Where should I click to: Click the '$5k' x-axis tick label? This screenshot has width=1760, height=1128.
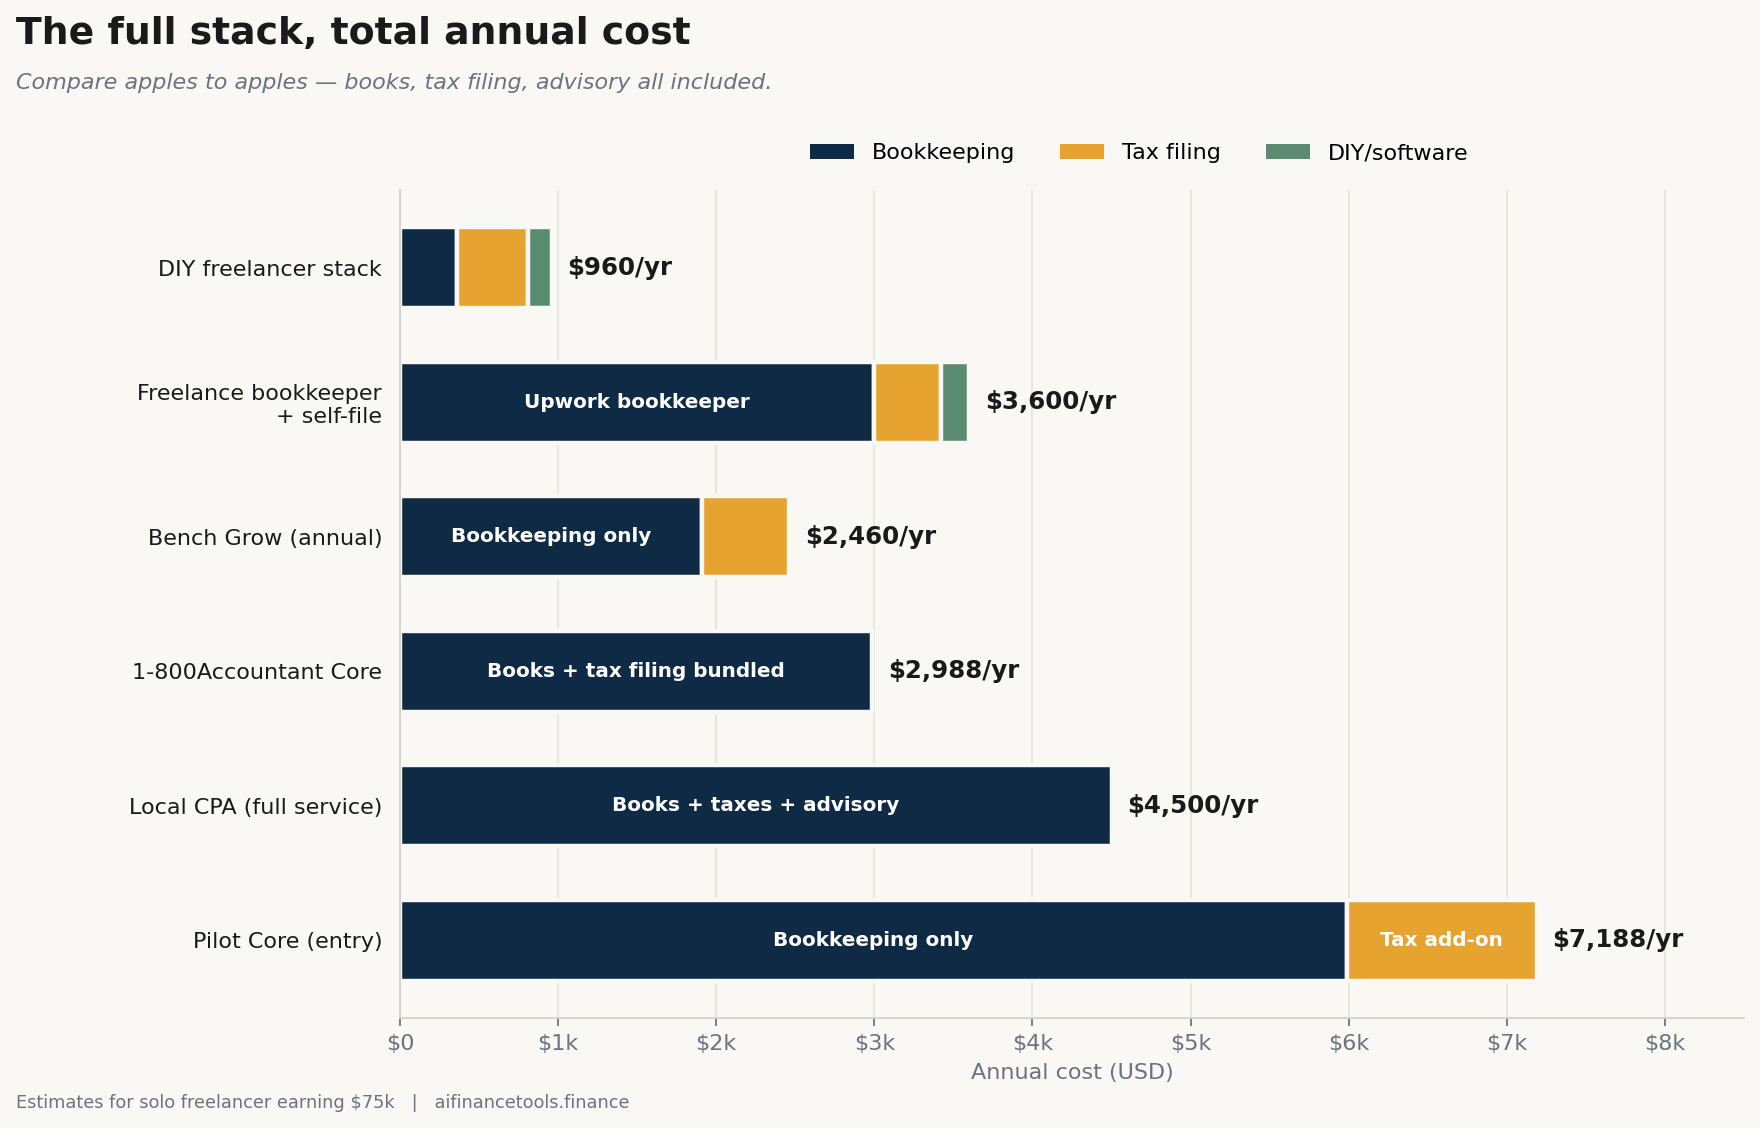(x=1191, y=1043)
